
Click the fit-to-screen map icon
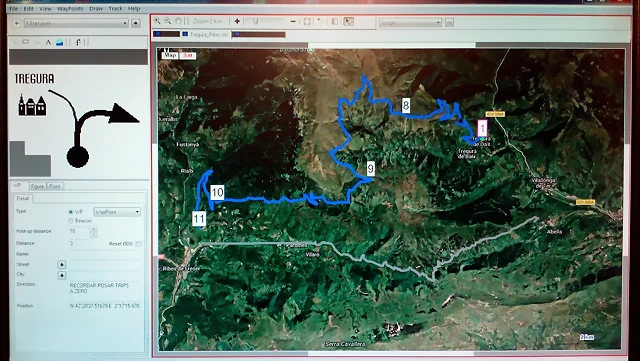coord(307,21)
